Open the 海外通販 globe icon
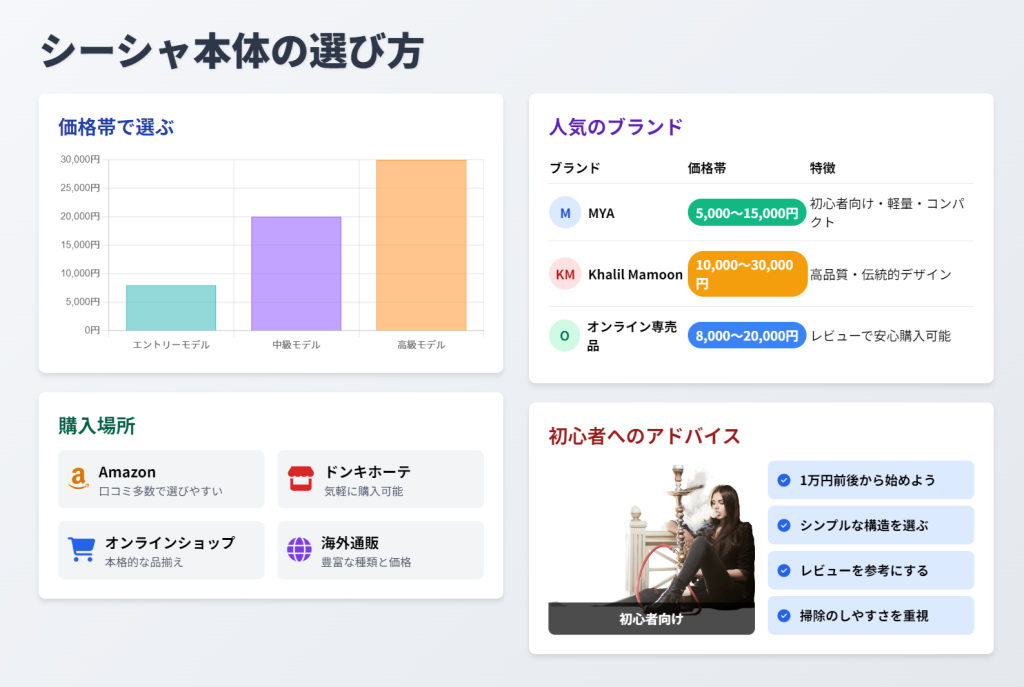Image resolution: width=1024 pixels, height=687 pixels. coord(297,549)
